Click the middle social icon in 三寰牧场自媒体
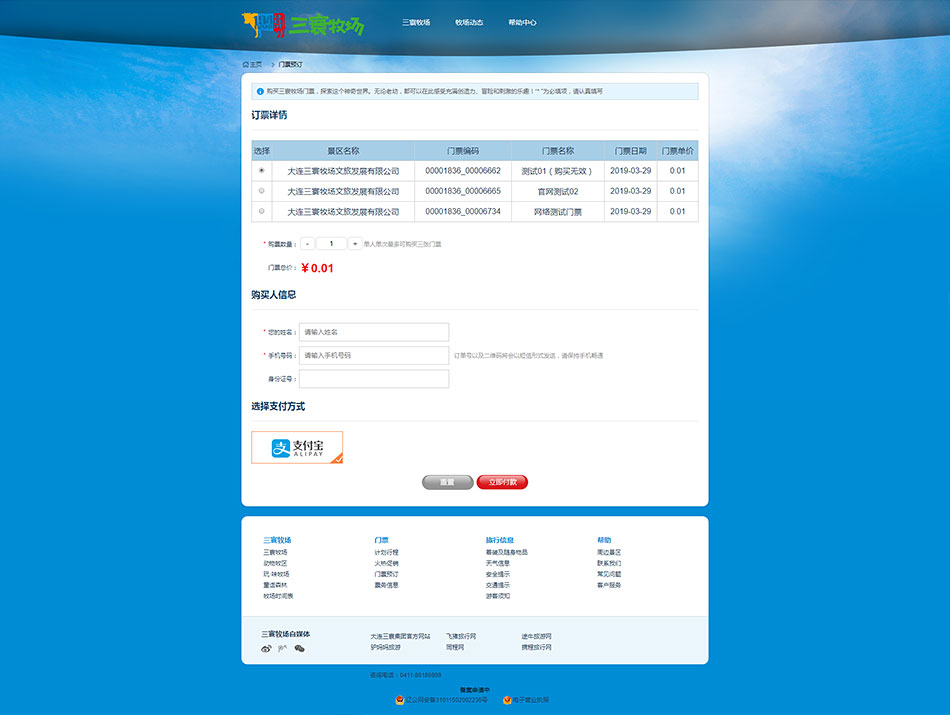The width and height of the screenshot is (950, 715). 282,648
